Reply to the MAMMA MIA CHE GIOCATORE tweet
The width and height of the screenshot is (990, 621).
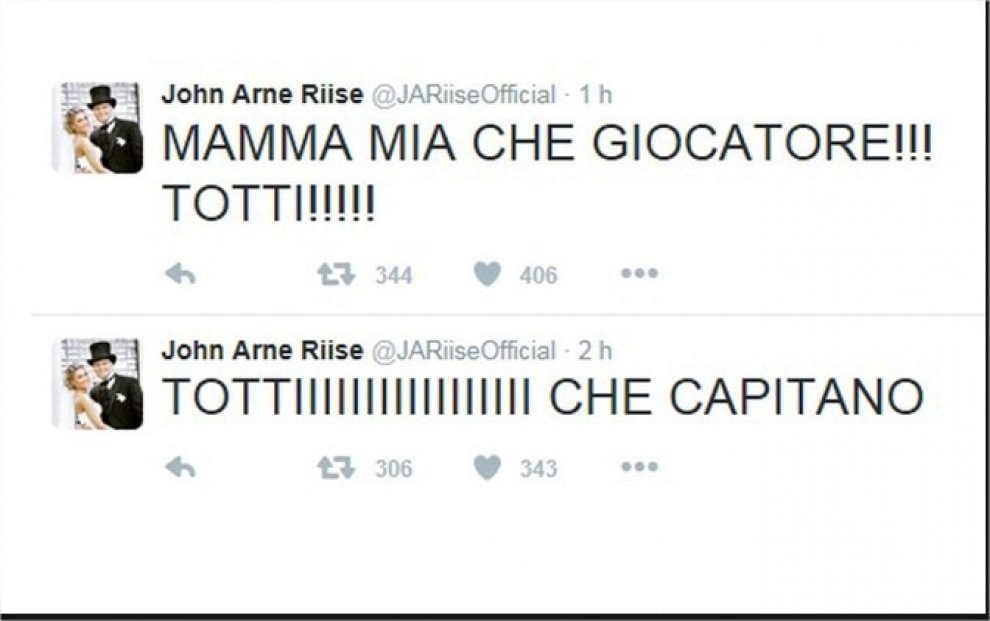[180, 275]
